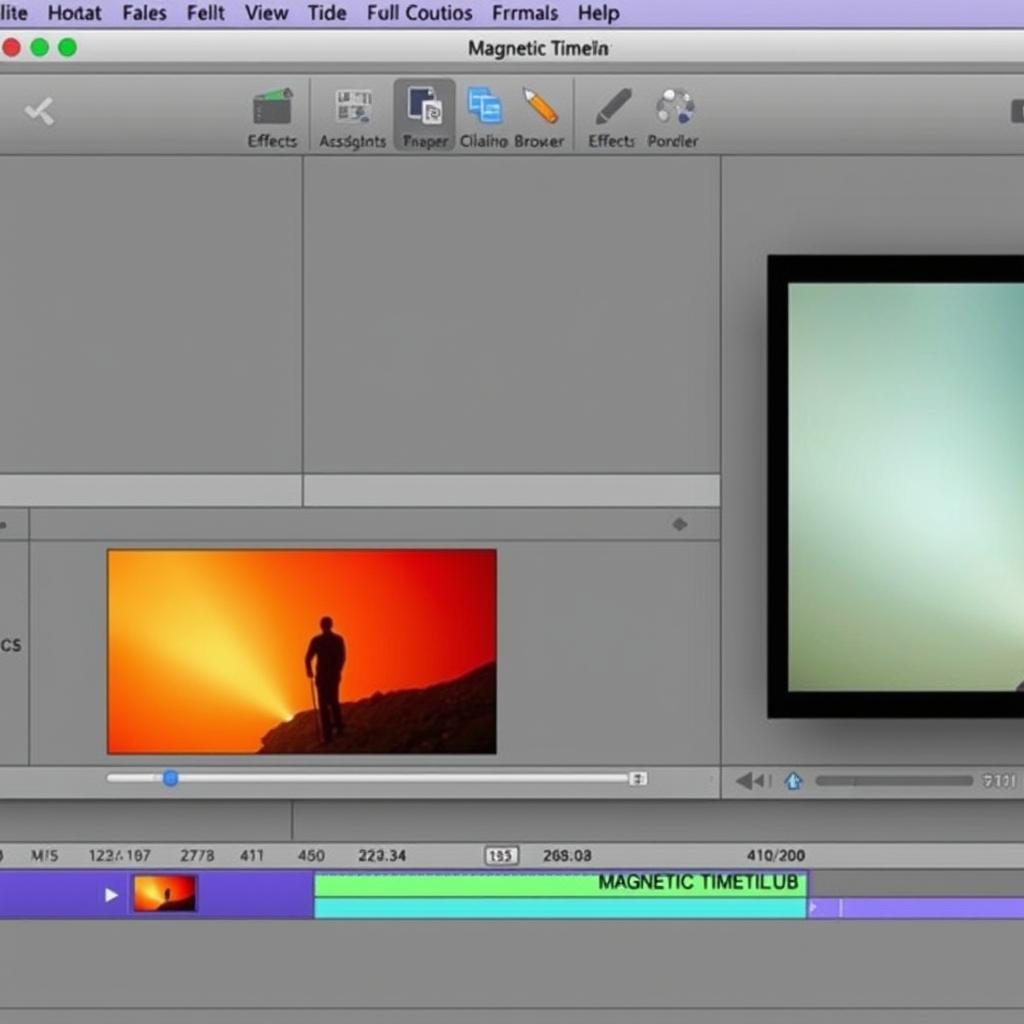The image size is (1024, 1024).
Task: Click the rewind playback control under the viewer
Action: click(752, 780)
